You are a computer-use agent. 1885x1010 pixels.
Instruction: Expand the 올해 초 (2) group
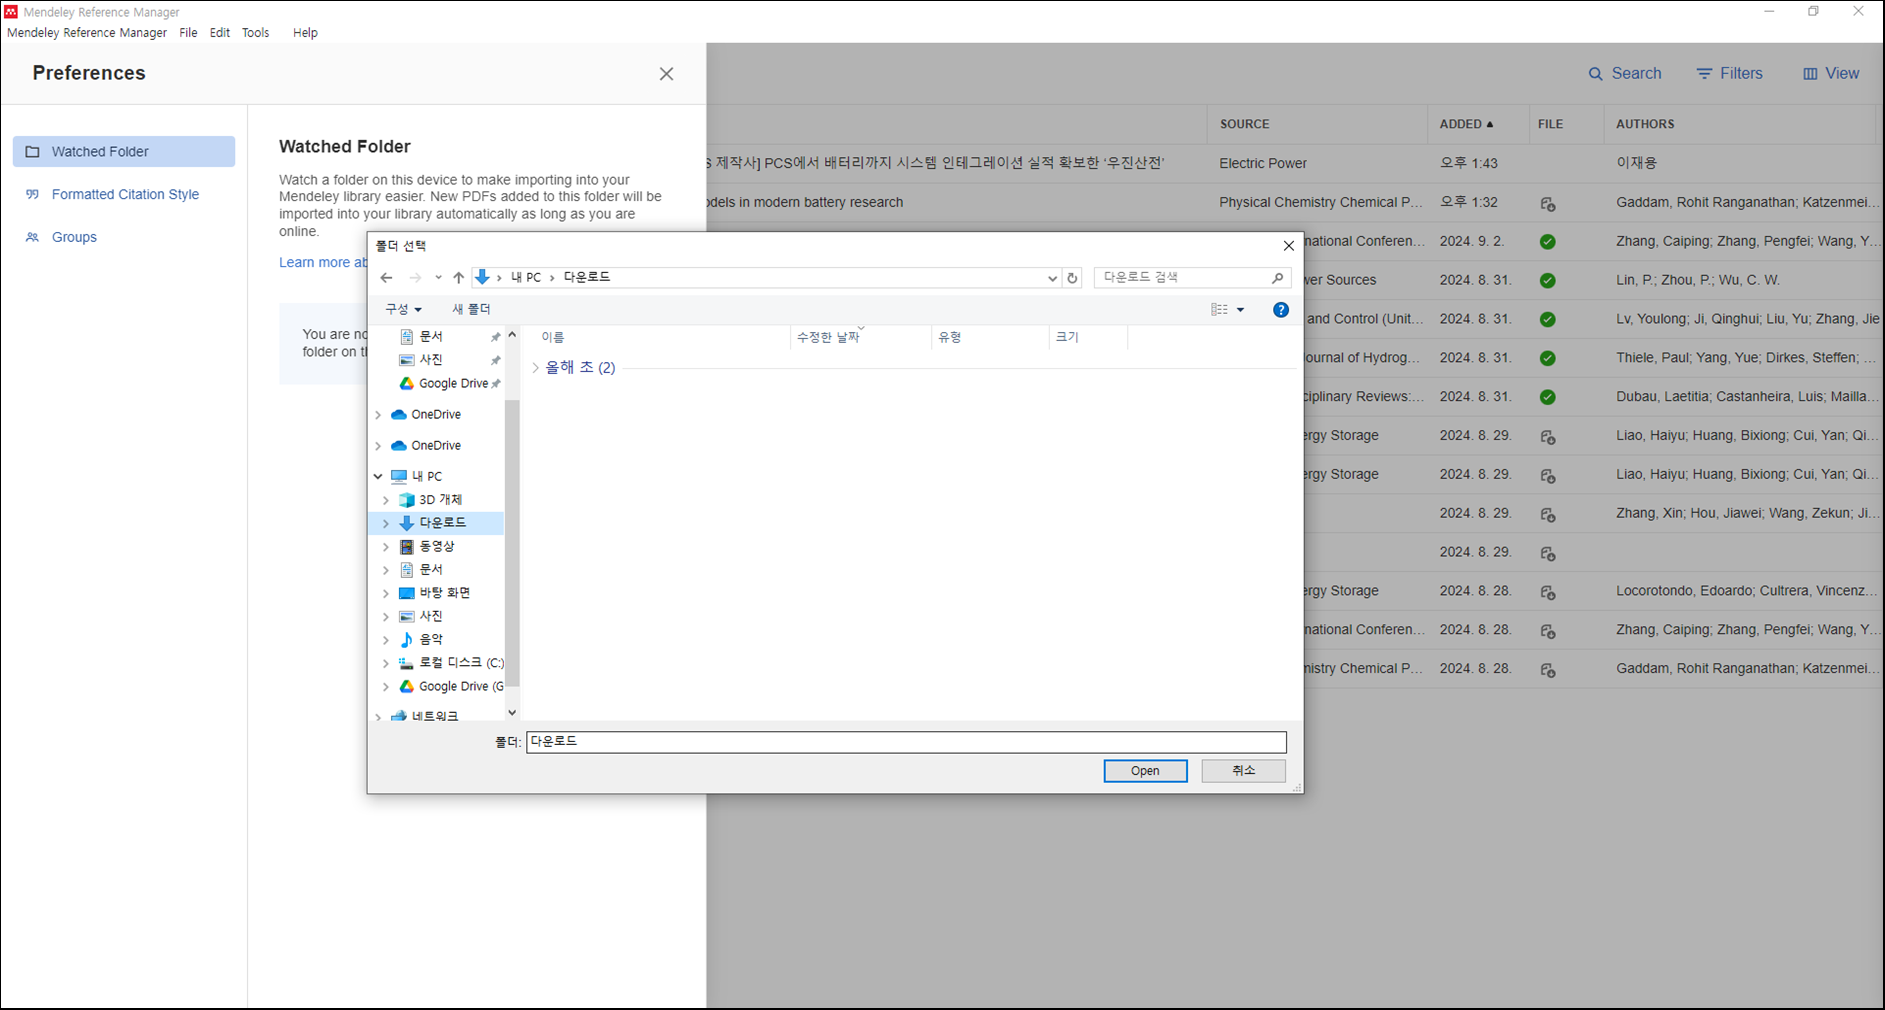[x=536, y=368]
